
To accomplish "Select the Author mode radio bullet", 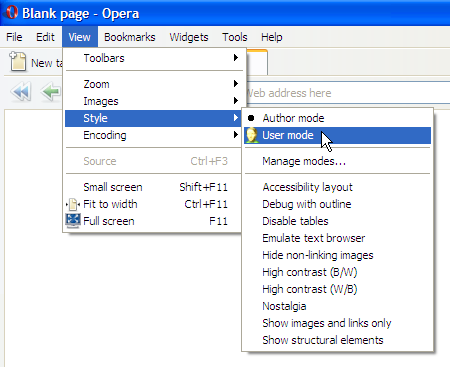I will click(x=251, y=118).
